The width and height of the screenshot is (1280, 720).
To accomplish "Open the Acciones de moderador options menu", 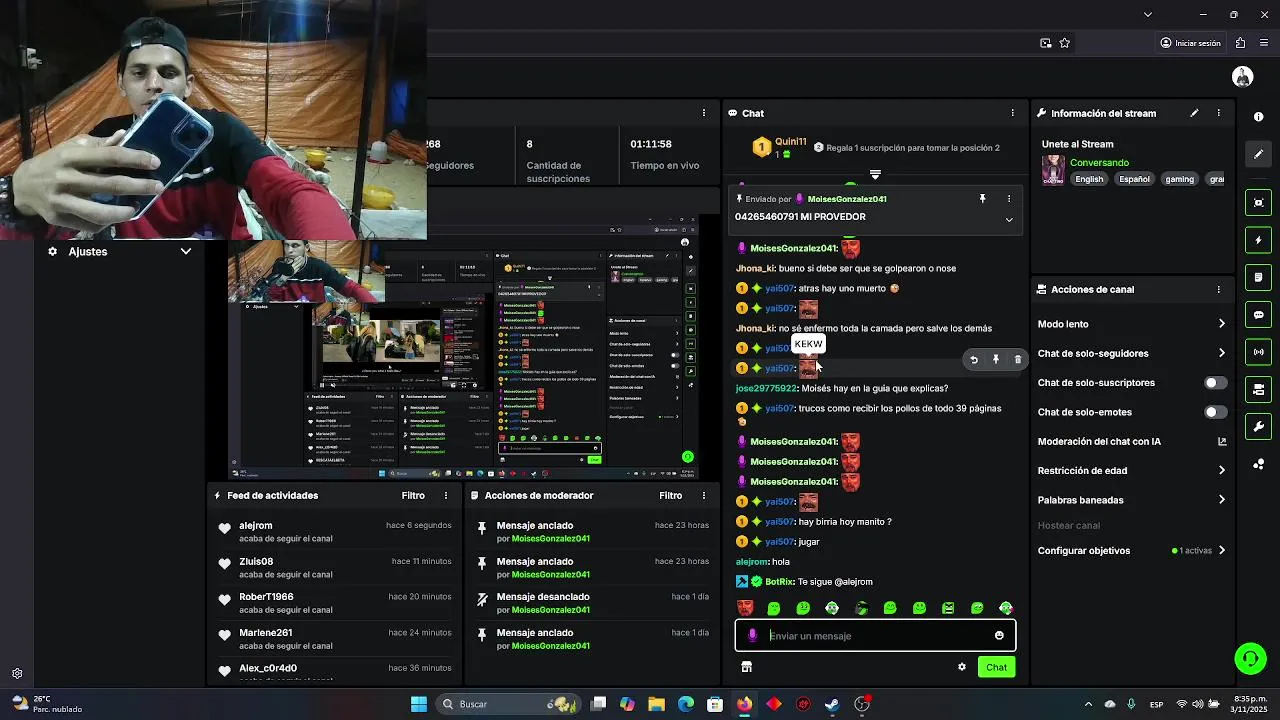I will [x=704, y=496].
